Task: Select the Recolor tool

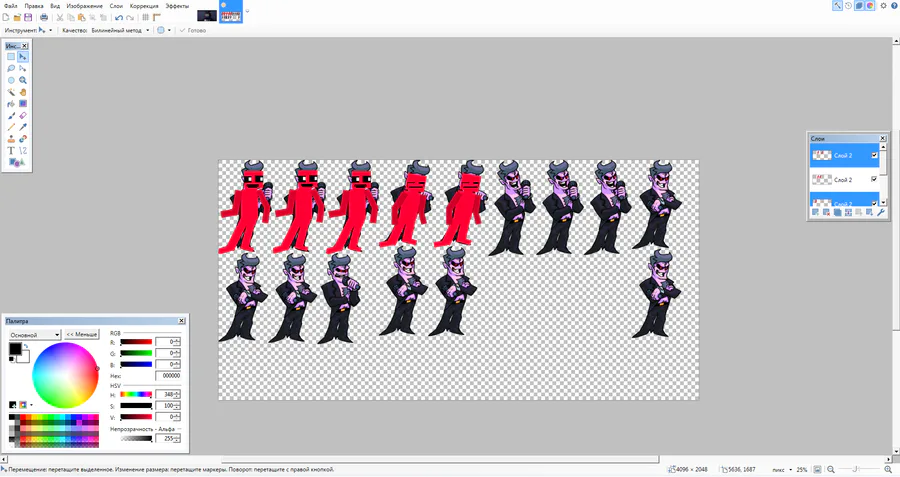Action: [22, 139]
